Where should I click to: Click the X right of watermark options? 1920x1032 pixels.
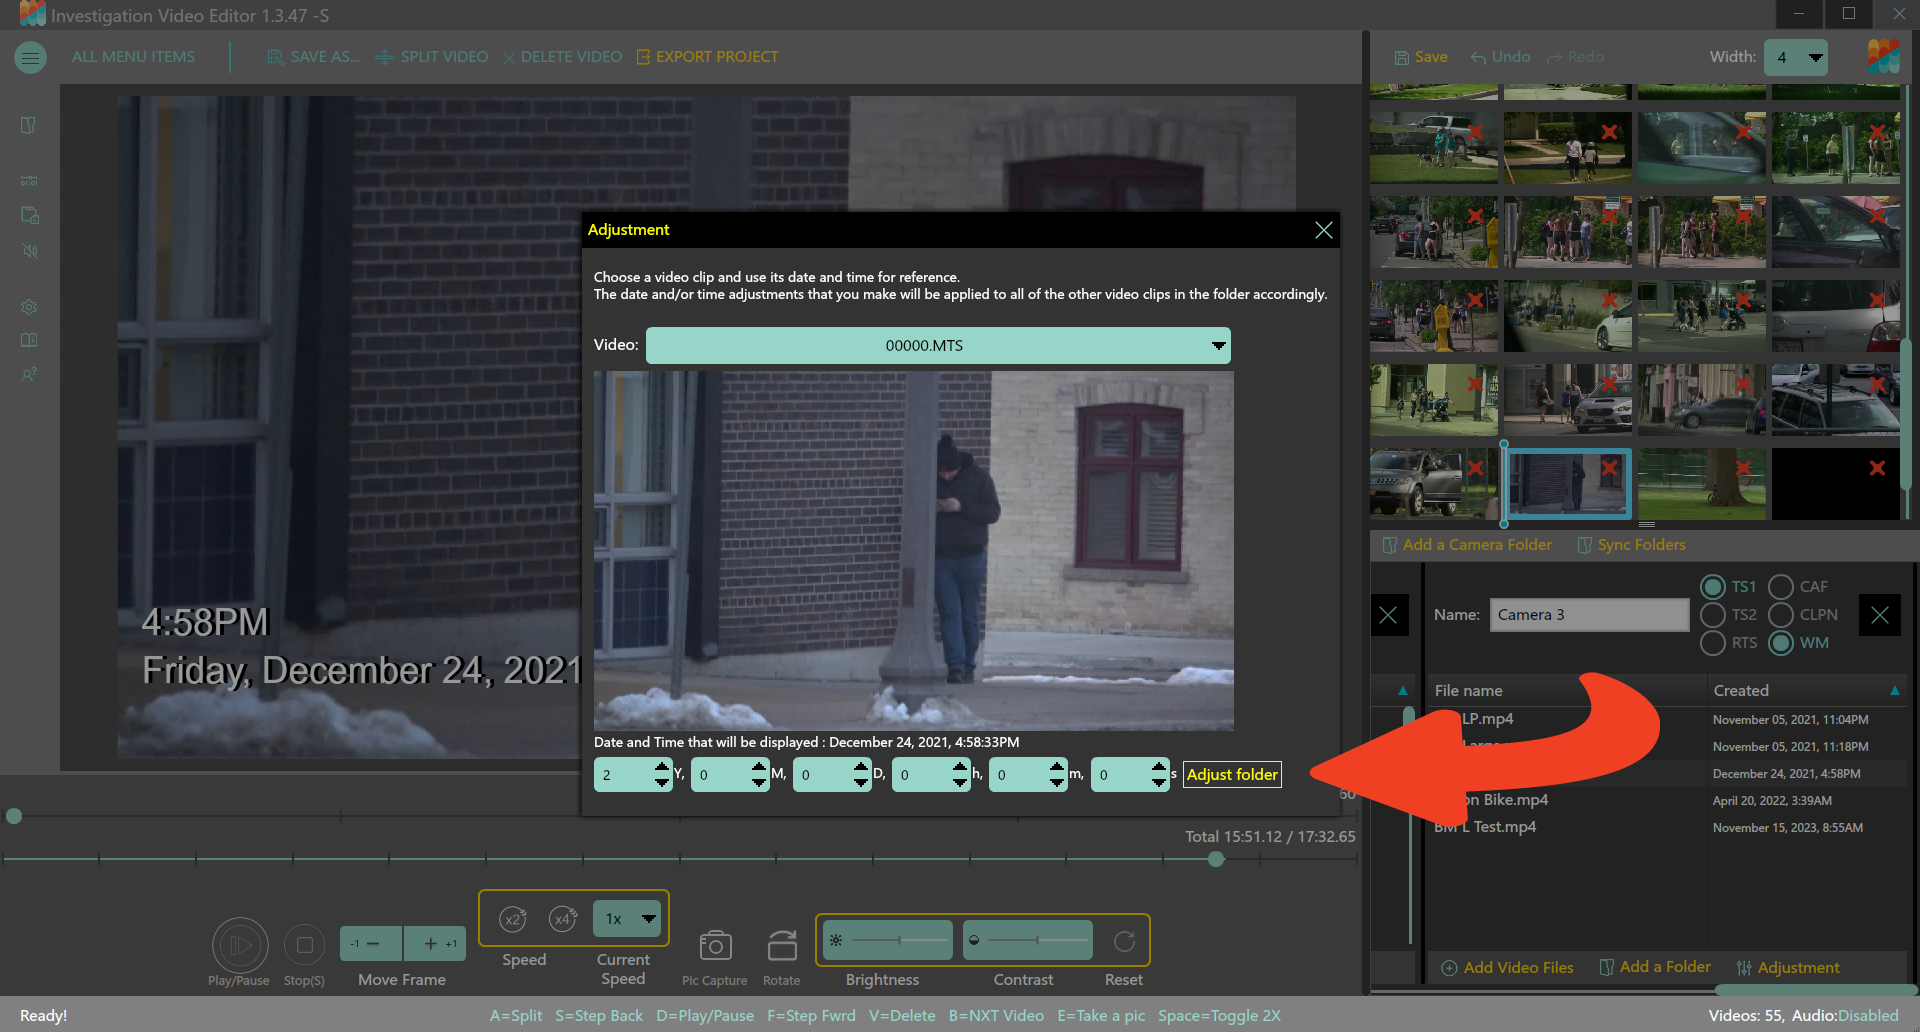point(1879,615)
